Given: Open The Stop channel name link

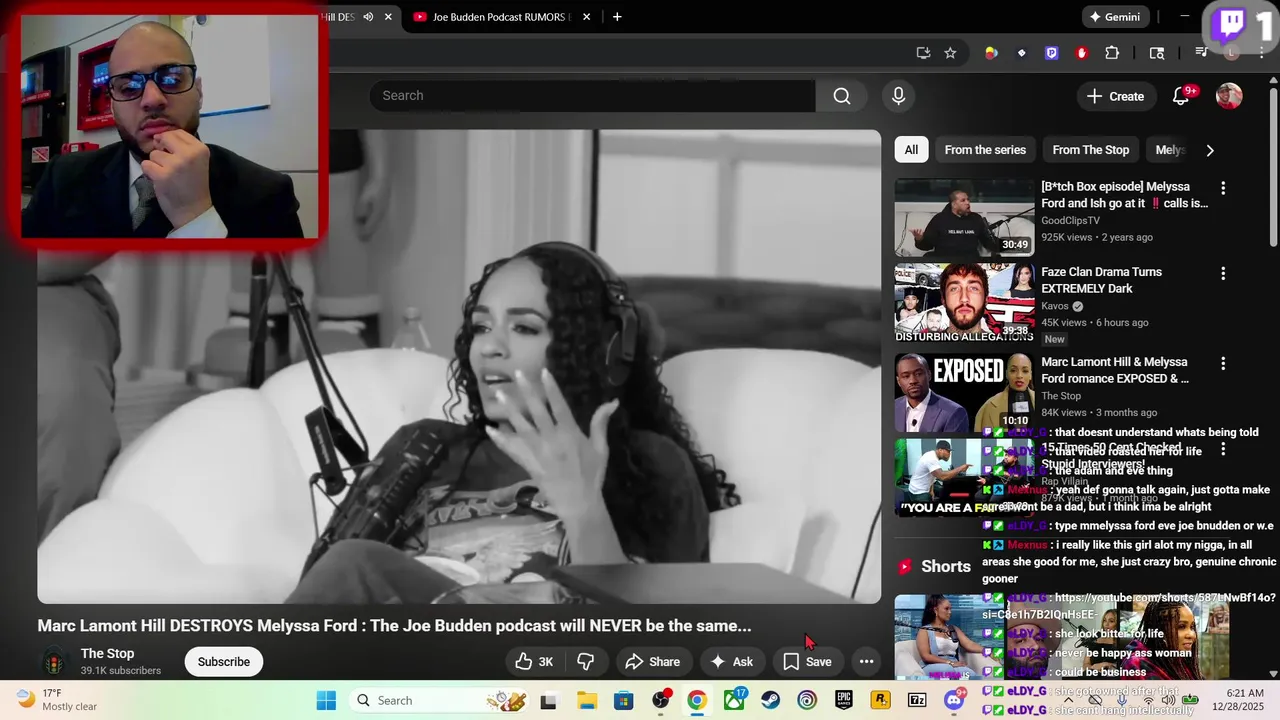Looking at the screenshot, I should pos(107,653).
